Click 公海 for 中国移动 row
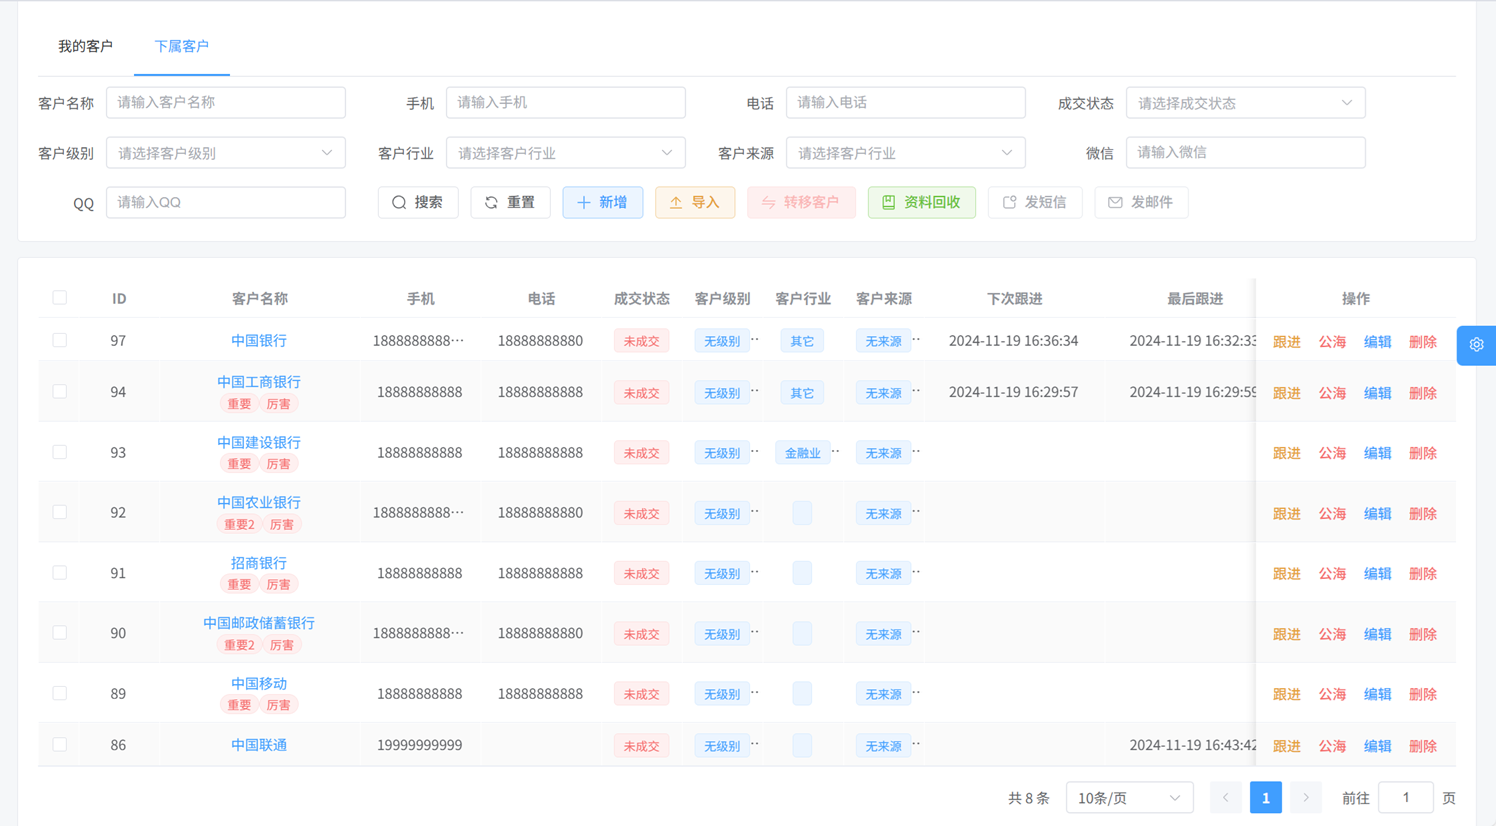The height and width of the screenshot is (826, 1496). (1332, 694)
